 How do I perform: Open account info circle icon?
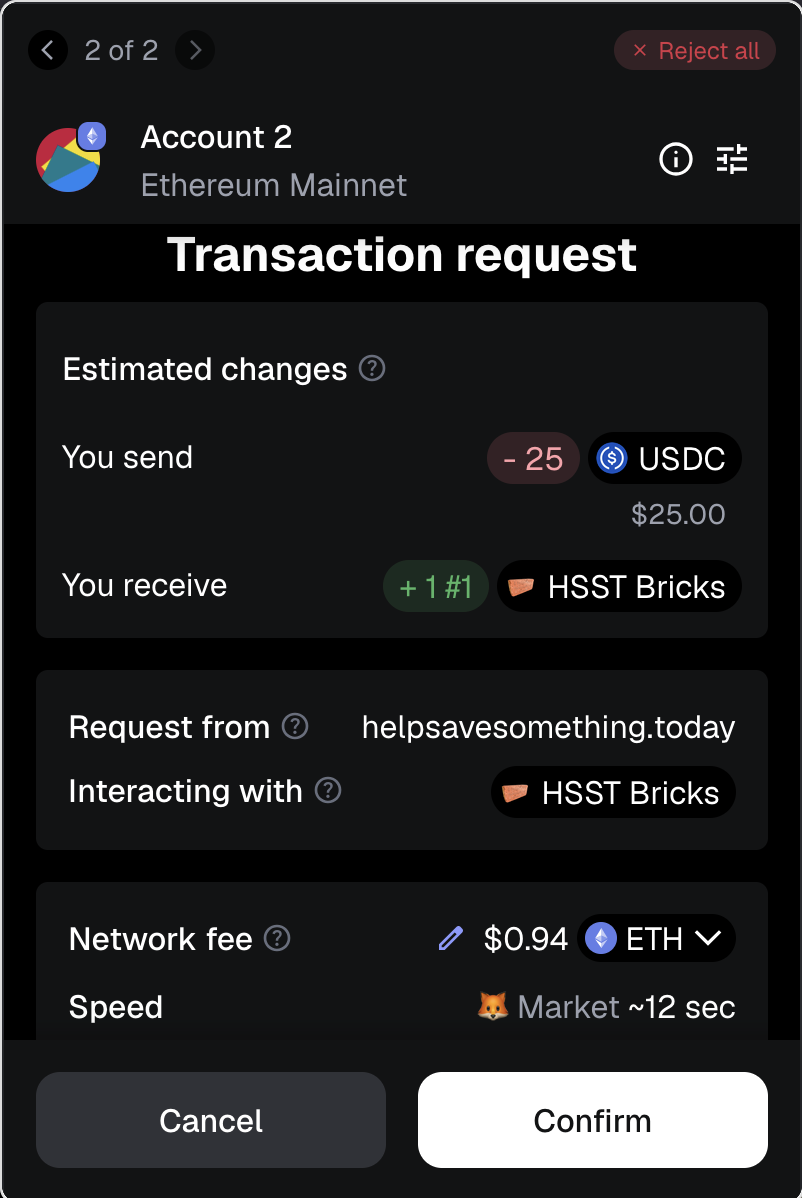[676, 159]
